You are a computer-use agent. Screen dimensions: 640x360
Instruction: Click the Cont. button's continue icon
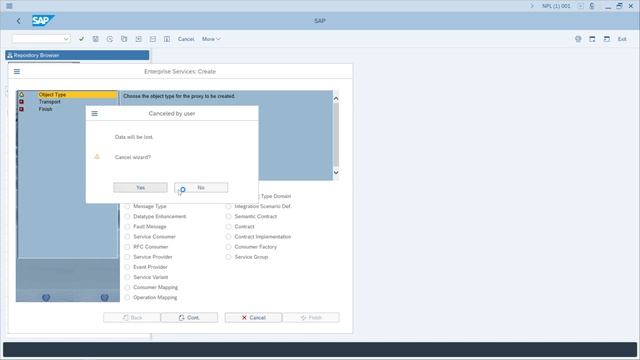tap(182, 318)
